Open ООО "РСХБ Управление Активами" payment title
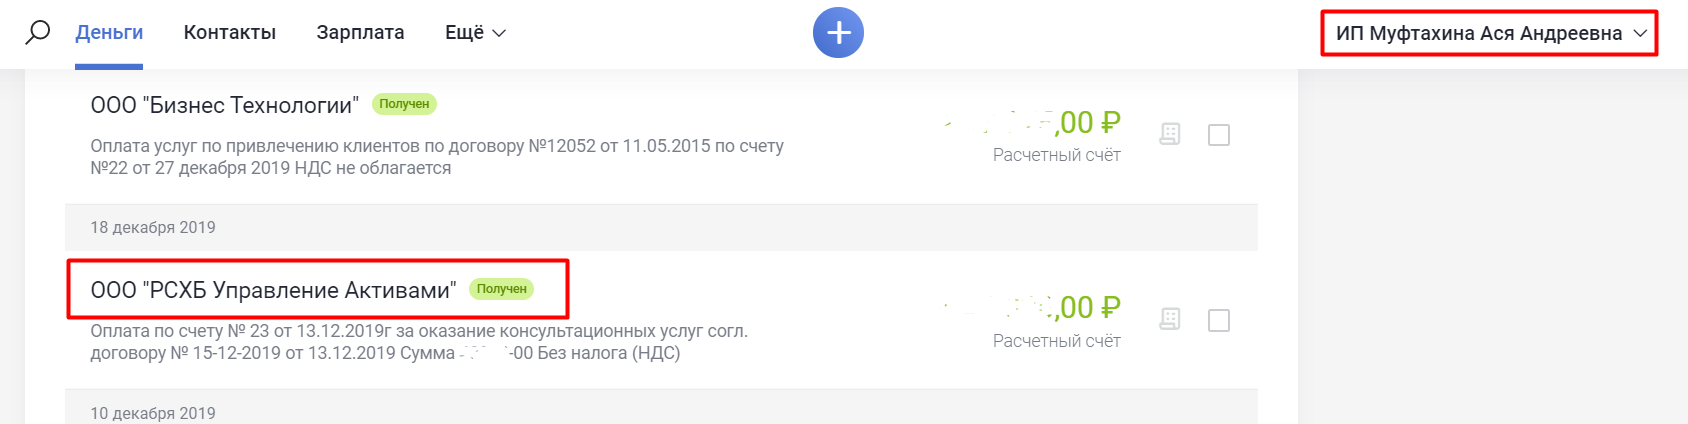Viewport: 1688px width, 424px height. [x=272, y=290]
